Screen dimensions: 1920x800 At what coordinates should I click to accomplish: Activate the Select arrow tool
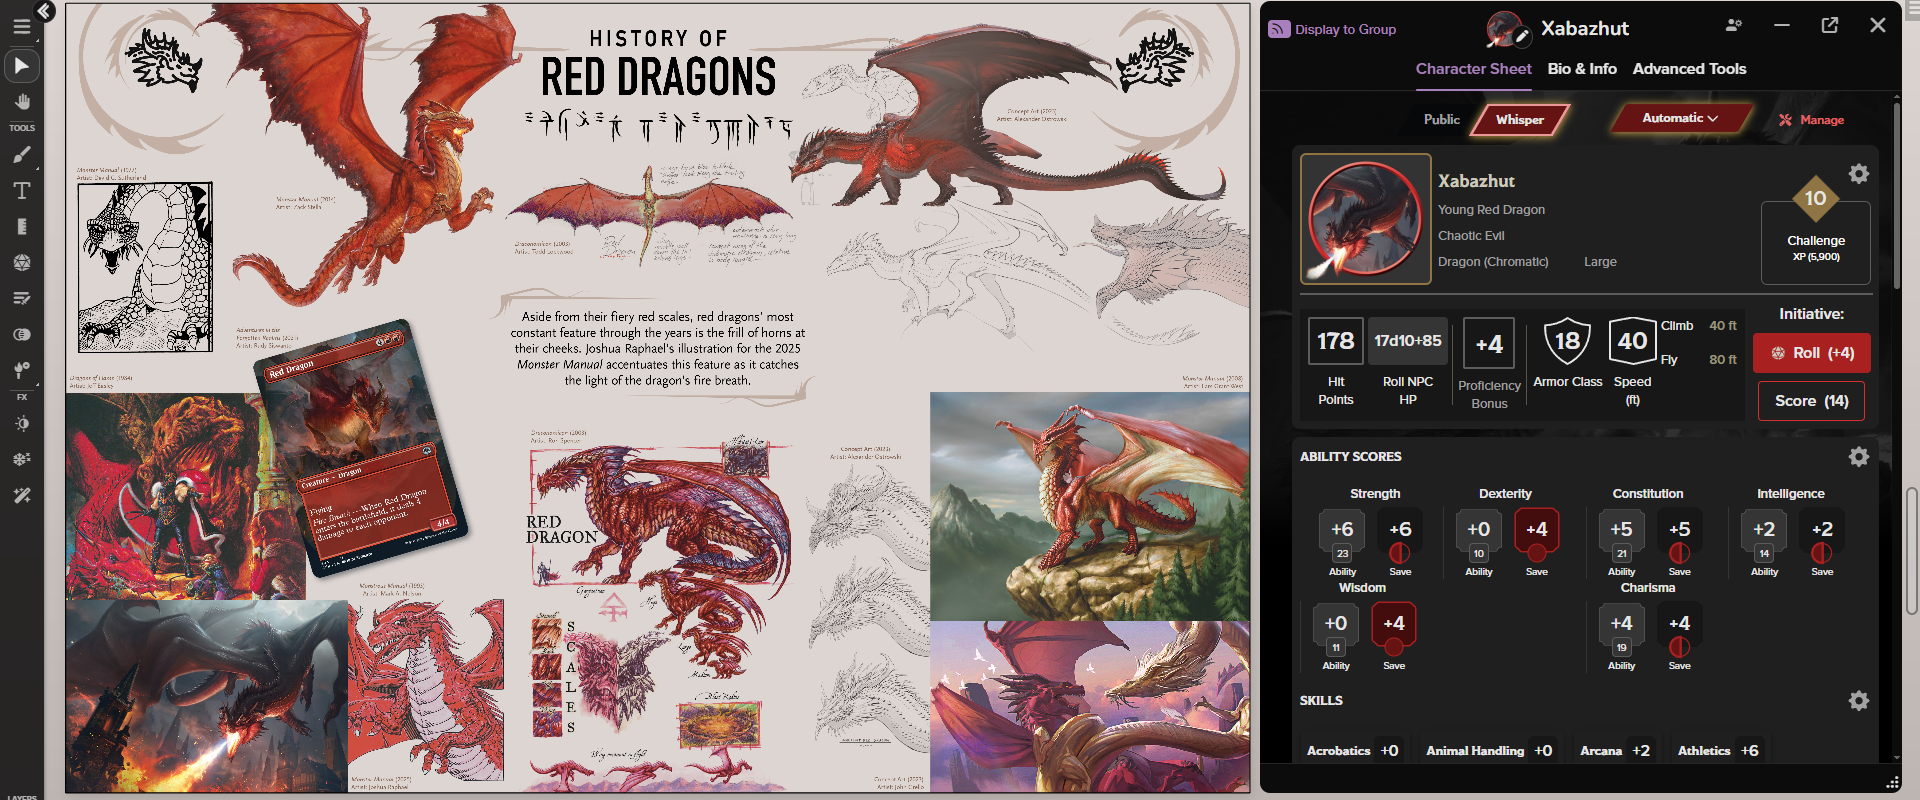pos(21,66)
